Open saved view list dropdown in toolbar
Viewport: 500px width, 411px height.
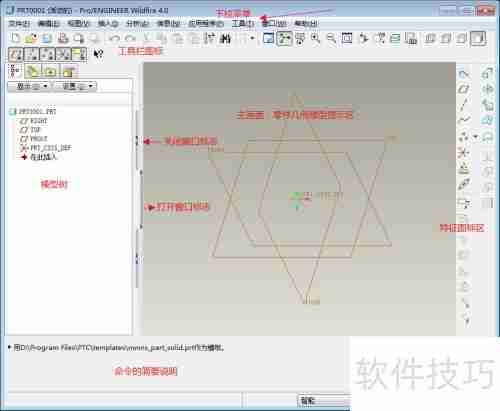pos(379,39)
